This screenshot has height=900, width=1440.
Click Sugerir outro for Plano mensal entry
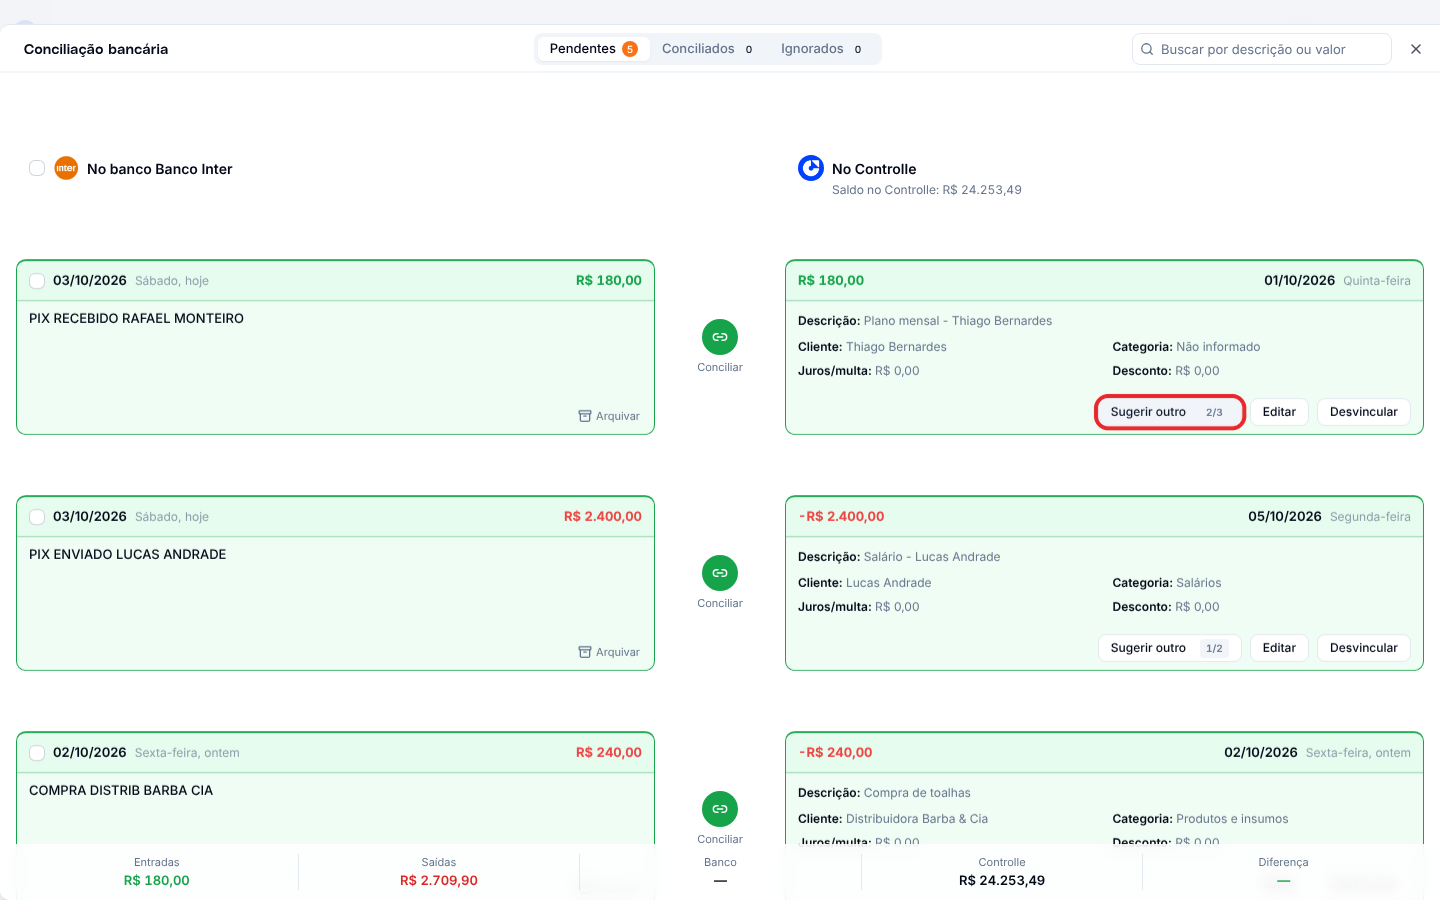point(1170,412)
